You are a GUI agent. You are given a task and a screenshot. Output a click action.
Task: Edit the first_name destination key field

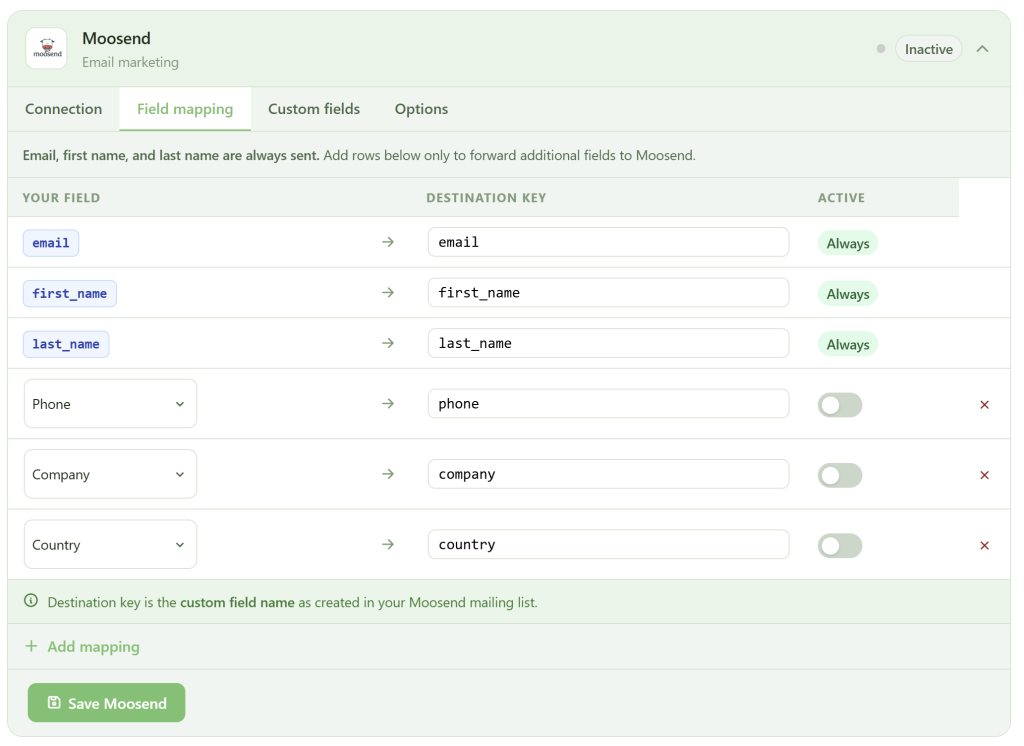click(608, 293)
